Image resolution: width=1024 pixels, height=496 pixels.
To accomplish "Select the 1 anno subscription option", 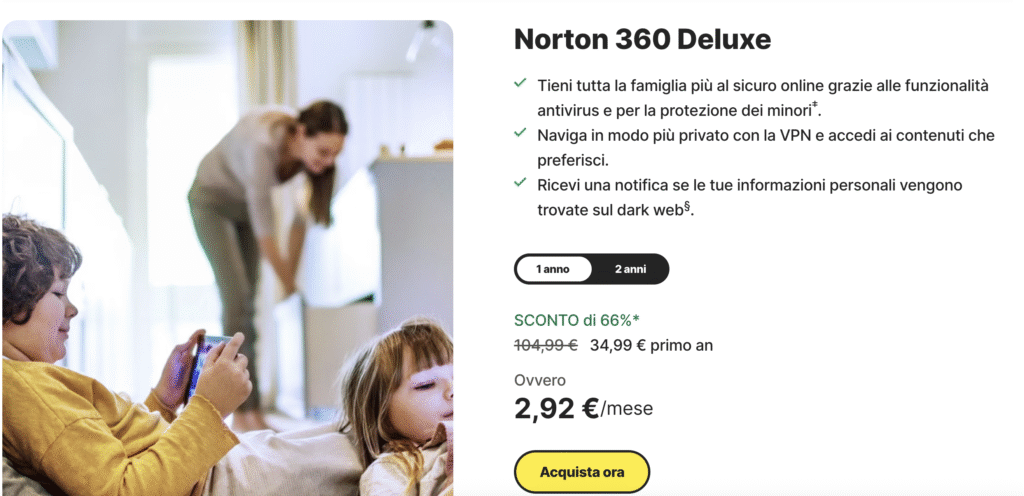I will click(553, 269).
